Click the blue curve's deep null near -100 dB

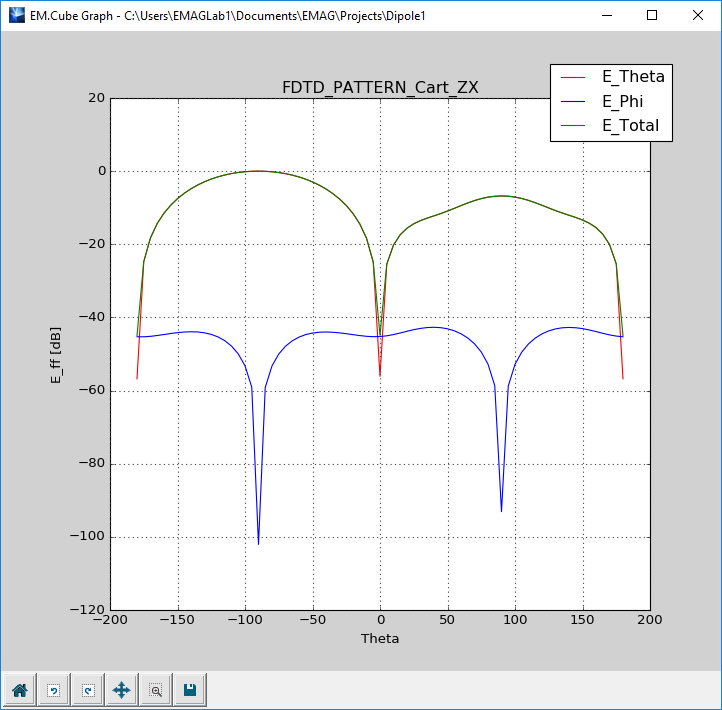(x=258, y=540)
